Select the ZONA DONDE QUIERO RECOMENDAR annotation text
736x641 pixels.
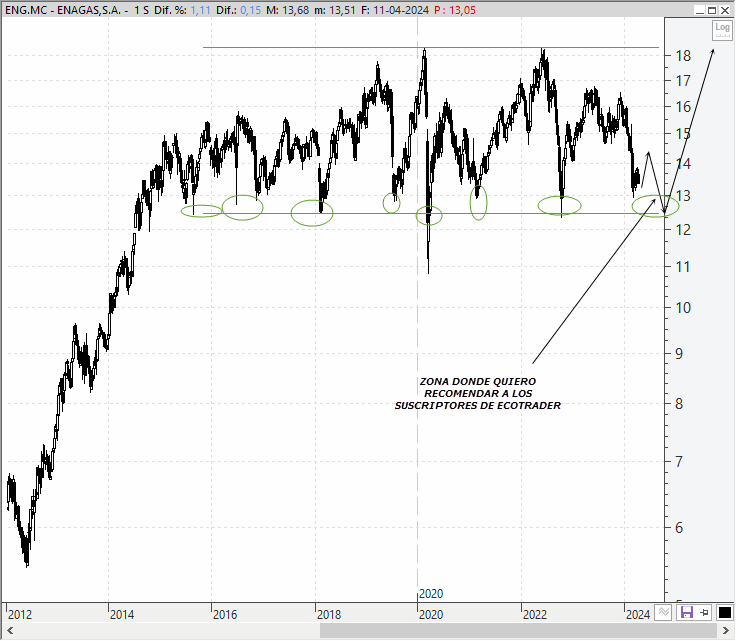click(478, 394)
